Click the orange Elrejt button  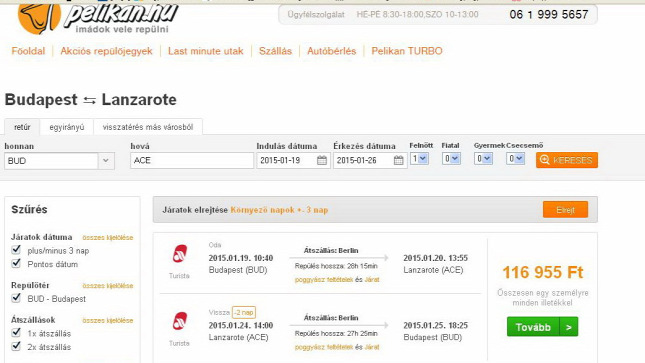click(565, 210)
